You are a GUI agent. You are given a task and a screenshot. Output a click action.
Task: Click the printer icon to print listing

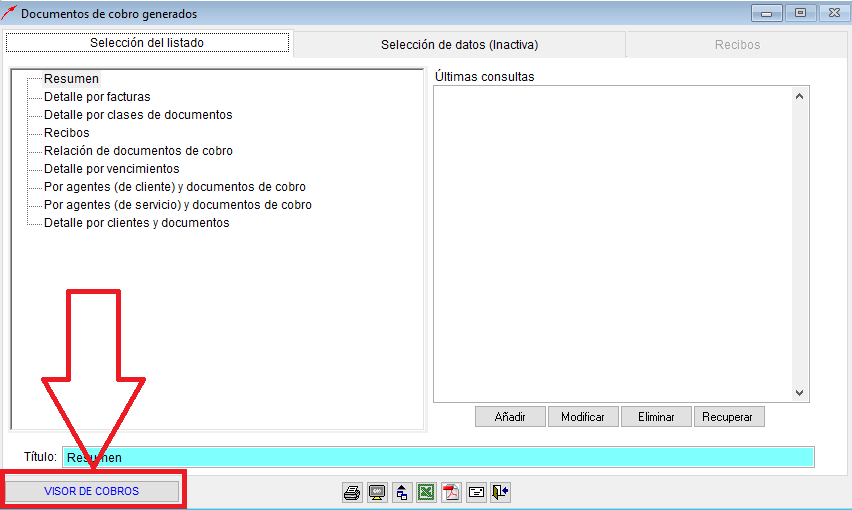pyautogui.click(x=352, y=493)
